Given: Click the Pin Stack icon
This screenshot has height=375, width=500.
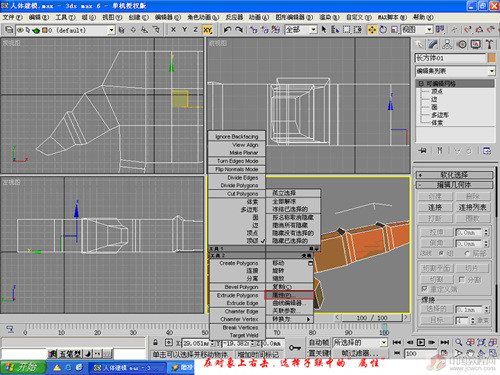Looking at the screenshot, I should [x=423, y=151].
